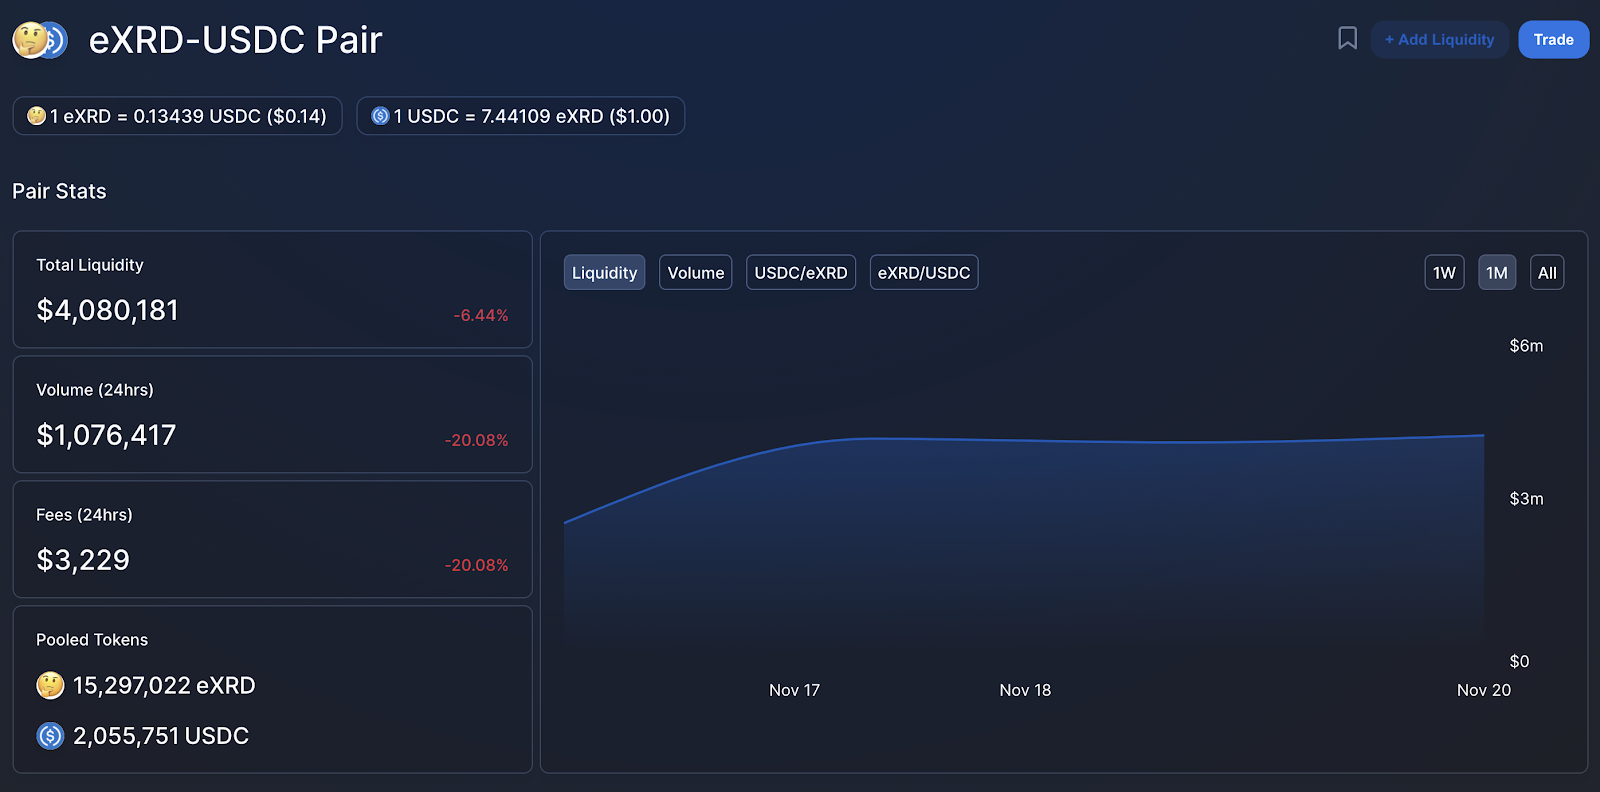
Task: Click the eXRD-USDC pair token logo in header
Action: click(40, 40)
